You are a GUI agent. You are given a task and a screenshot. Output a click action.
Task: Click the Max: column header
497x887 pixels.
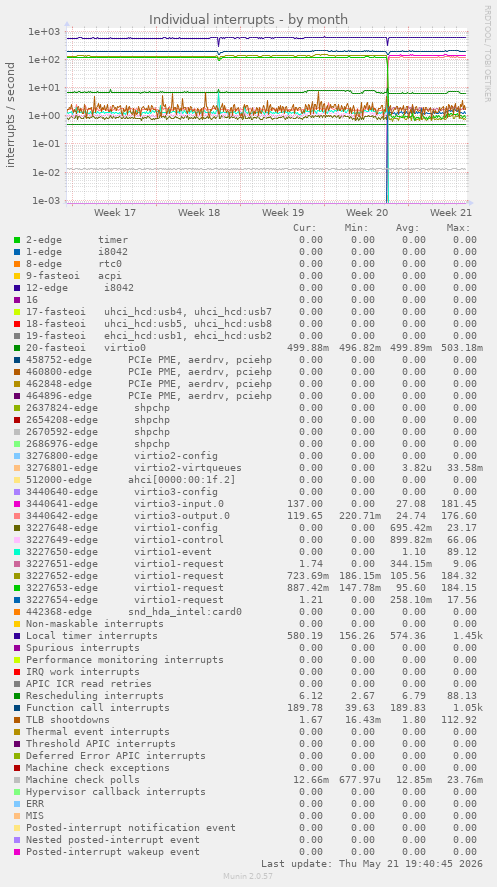(x=456, y=228)
